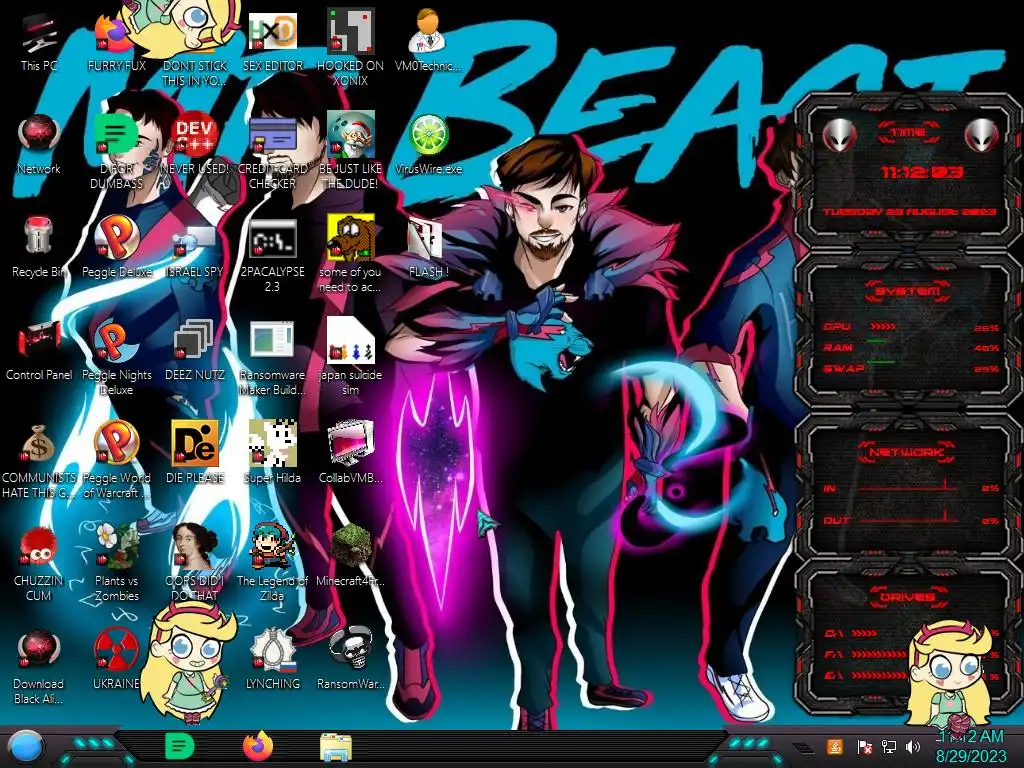This screenshot has width=1024, height=768.
Task: Open the 2PACALYPSE 2.3 console shortcut
Action: [x=272, y=239]
